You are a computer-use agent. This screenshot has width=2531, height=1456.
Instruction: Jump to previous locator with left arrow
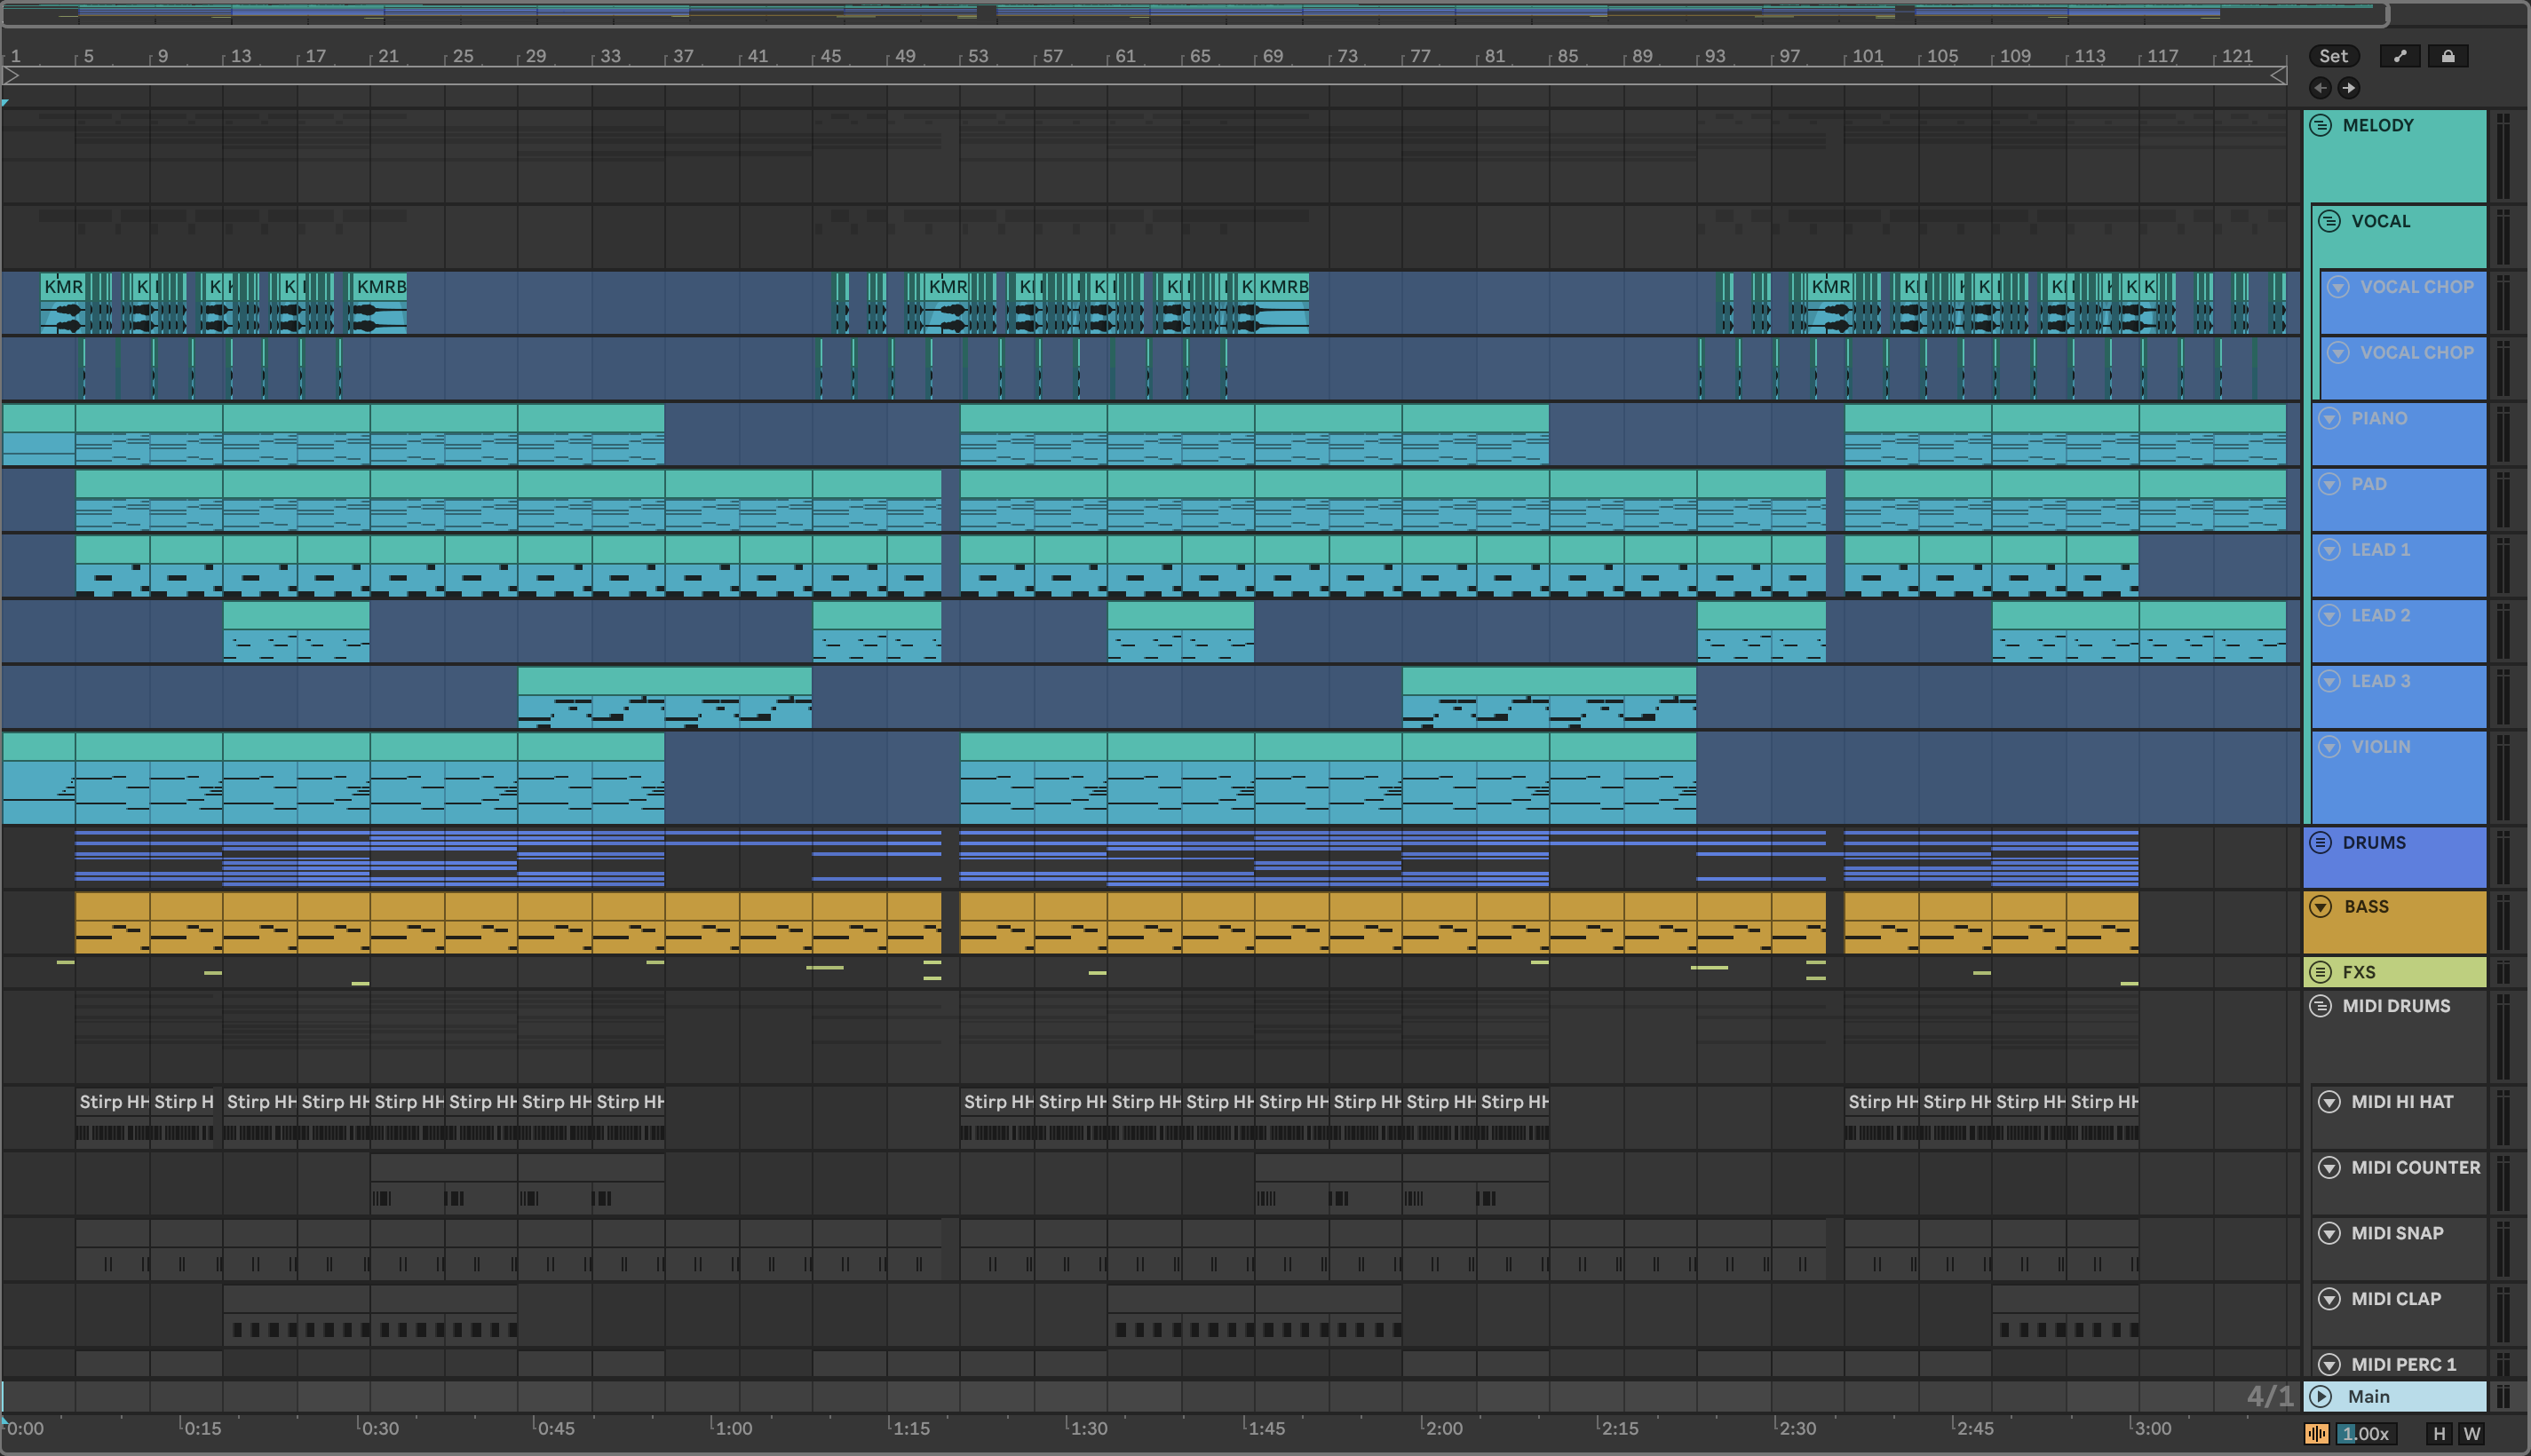(x=2320, y=88)
